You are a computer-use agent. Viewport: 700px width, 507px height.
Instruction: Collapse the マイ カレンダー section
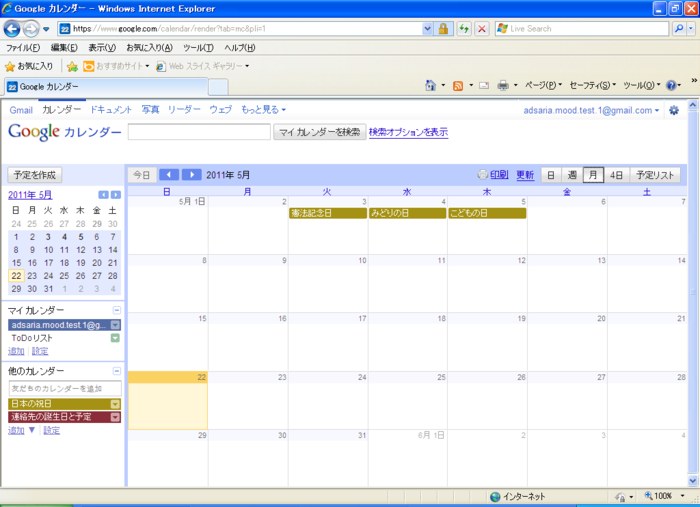pos(117,310)
